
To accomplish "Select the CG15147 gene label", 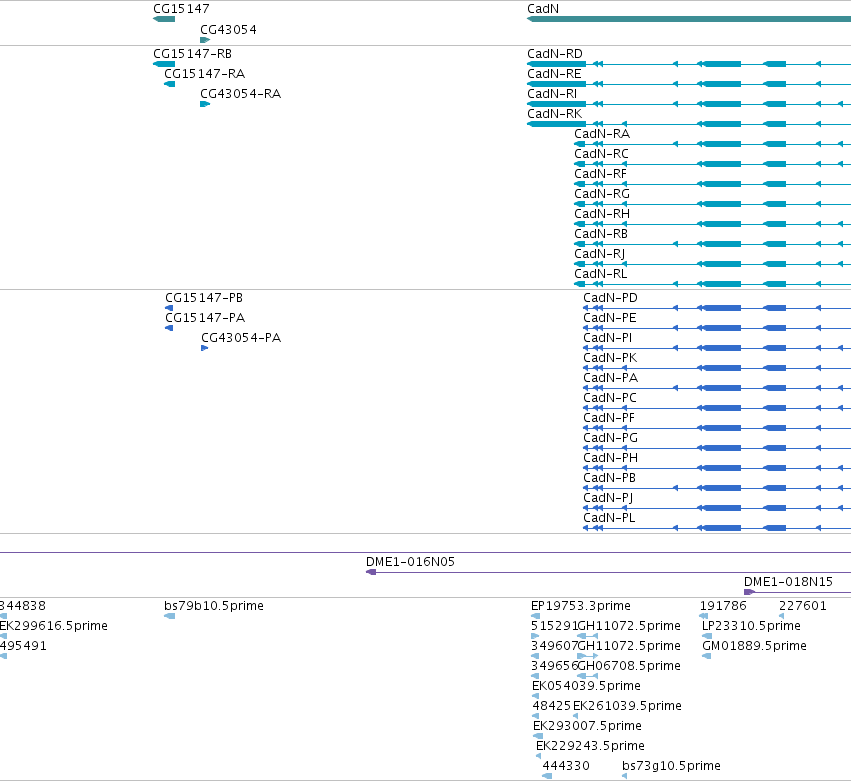I will (x=181, y=9).
